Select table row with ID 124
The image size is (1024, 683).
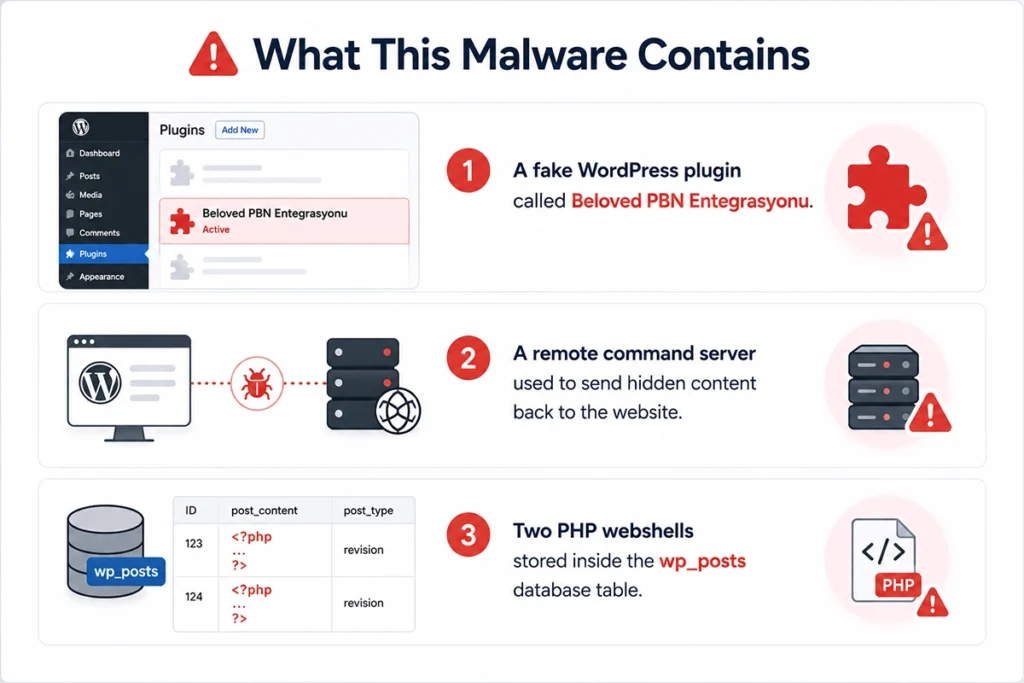294,603
